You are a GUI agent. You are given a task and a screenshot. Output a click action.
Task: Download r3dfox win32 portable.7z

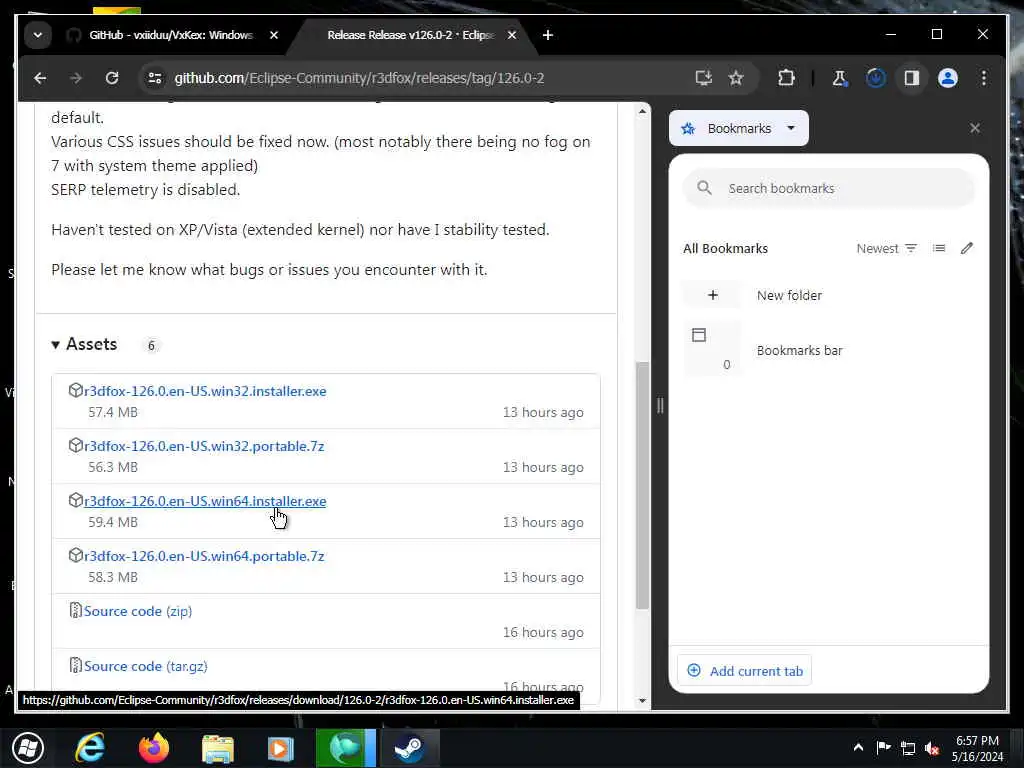[x=204, y=446]
